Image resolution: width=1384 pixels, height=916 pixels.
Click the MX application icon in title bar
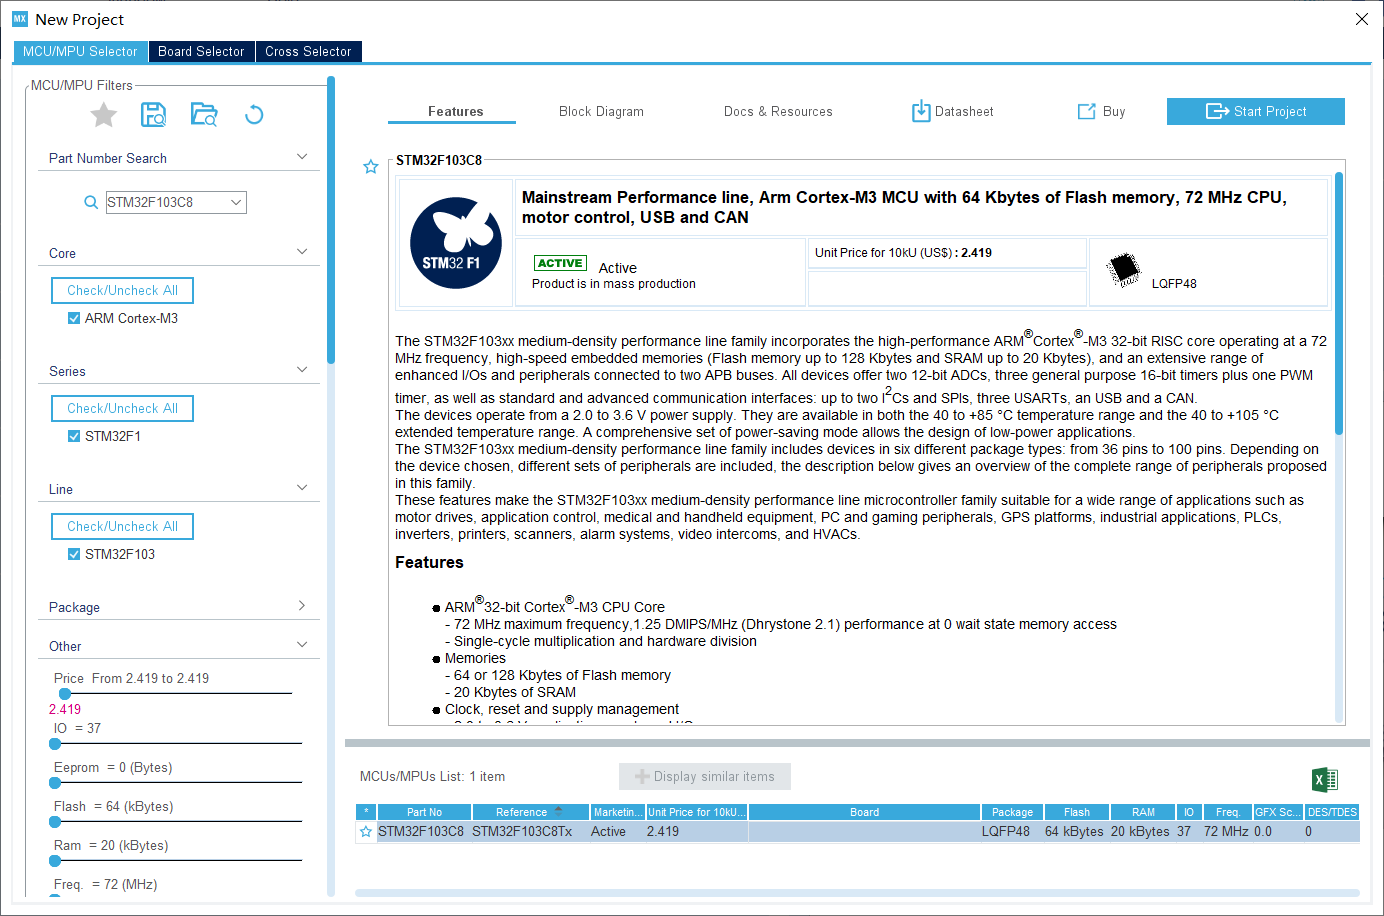[x=20, y=19]
